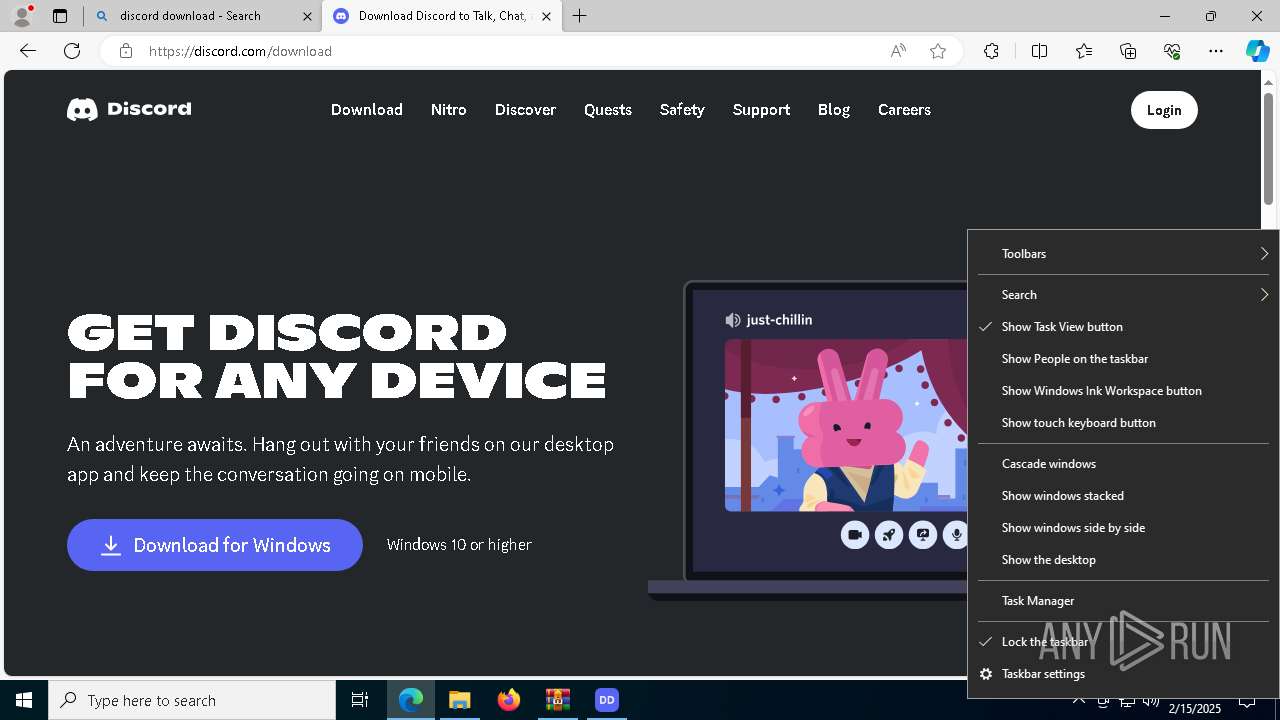Click the Discord logo in the header

click(x=129, y=109)
